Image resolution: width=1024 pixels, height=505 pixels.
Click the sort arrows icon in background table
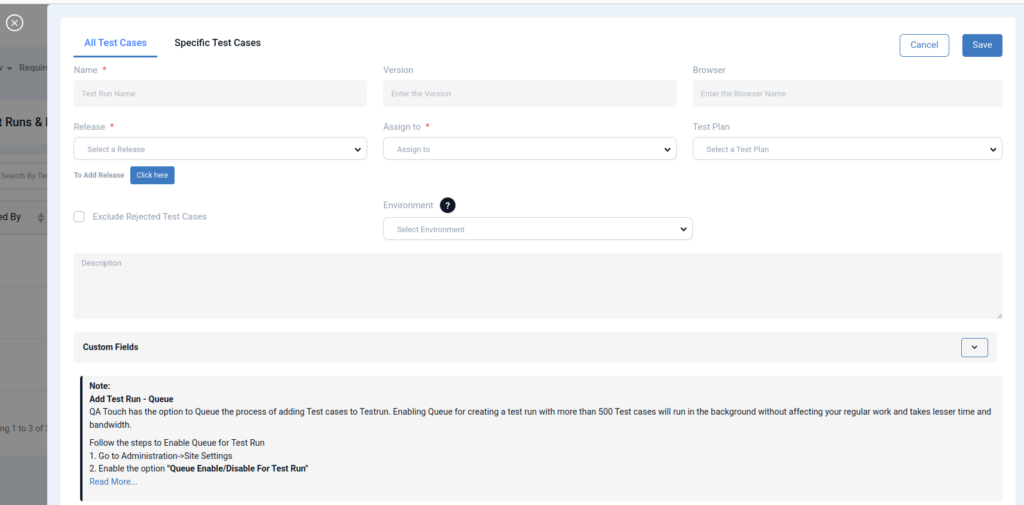point(41,217)
